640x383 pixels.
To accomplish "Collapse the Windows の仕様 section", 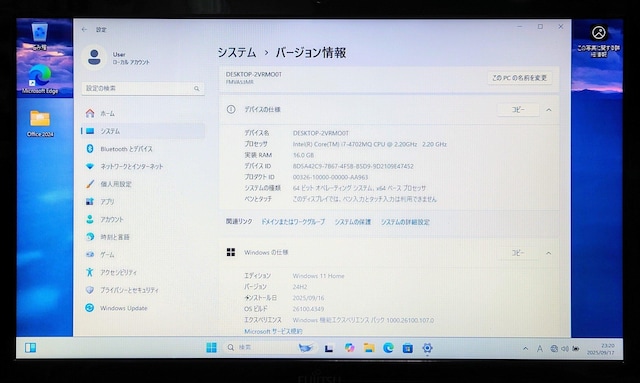I will click(549, 253).
